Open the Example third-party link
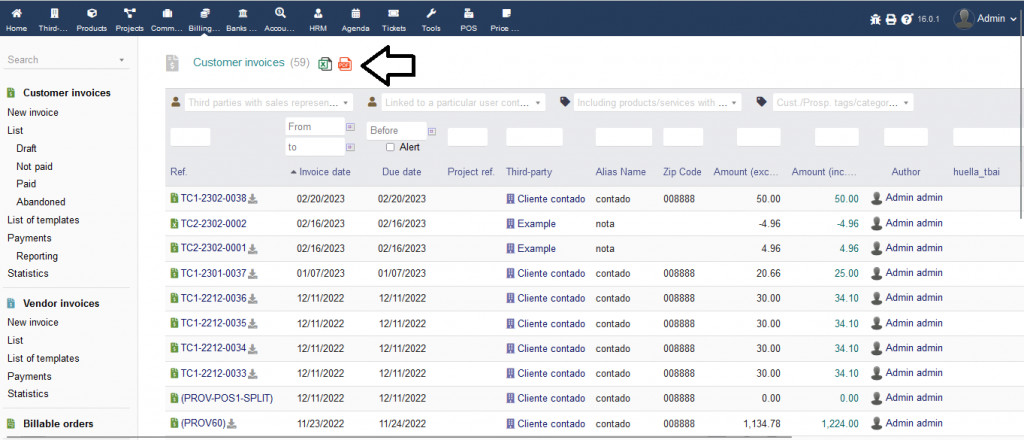 [x=535, y=223]
